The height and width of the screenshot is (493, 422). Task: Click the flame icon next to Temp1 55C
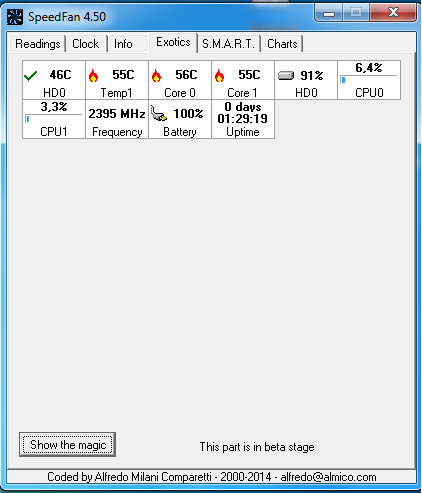94,76
